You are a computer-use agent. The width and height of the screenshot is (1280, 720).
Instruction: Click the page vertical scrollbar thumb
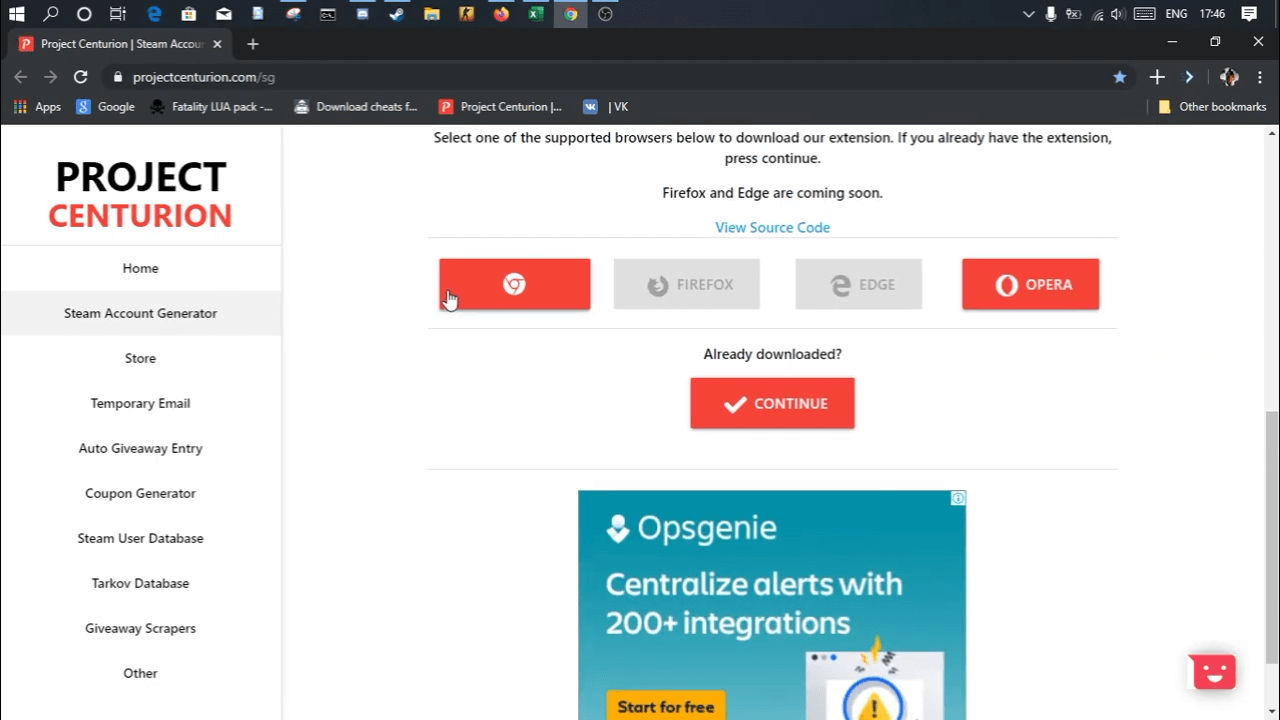(x=1271, y=536)
